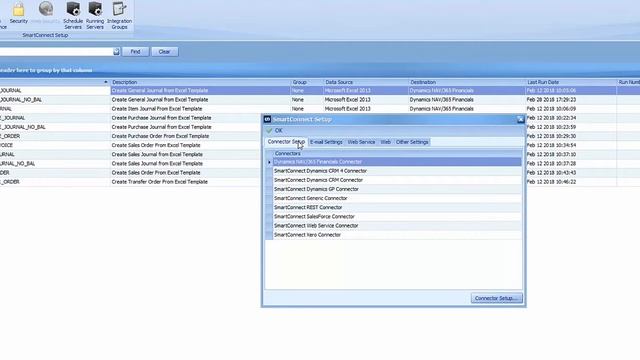Select SmartConnect SalesForce Connector
Viewport: 640px width, 360px height.
pos(397,217)
